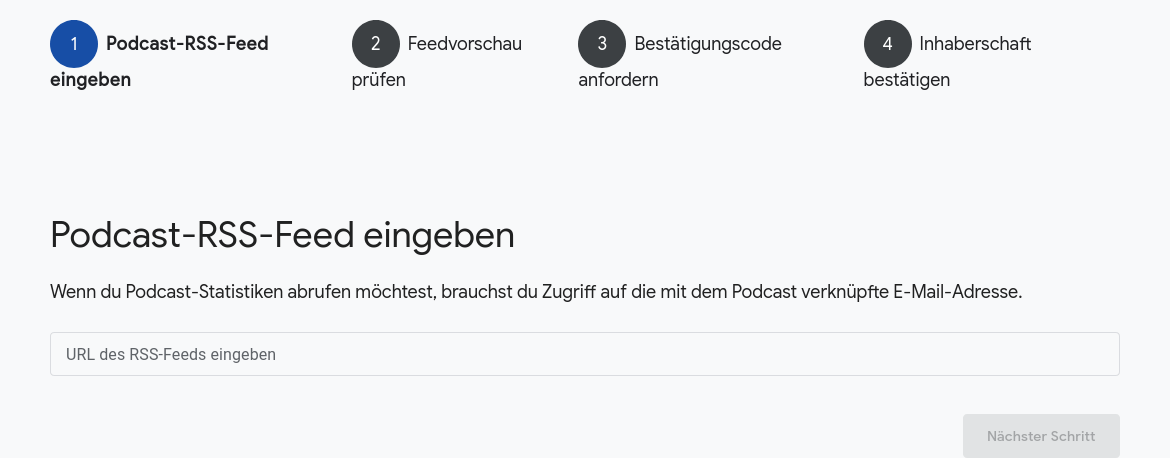Select the step 3 number circle

[602, 44]
